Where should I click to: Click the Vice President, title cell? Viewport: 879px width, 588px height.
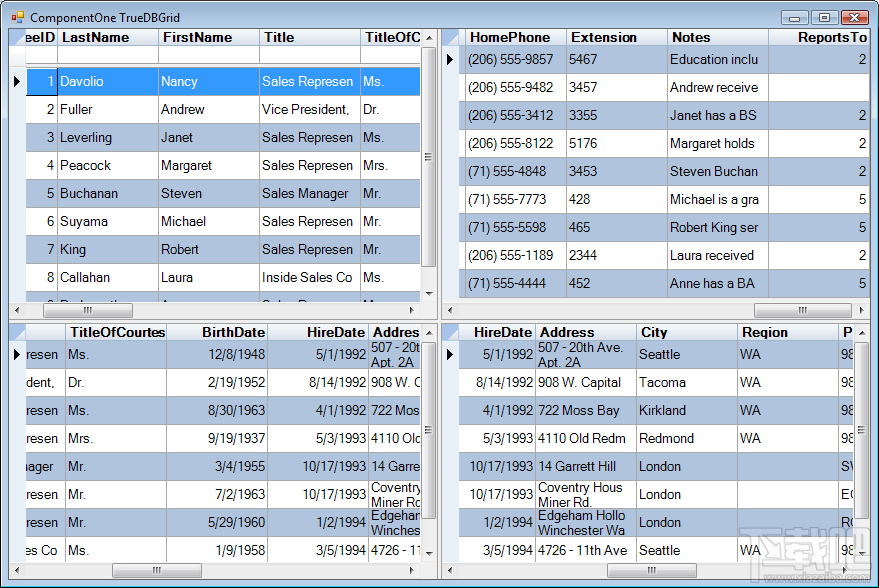point(309,109)
